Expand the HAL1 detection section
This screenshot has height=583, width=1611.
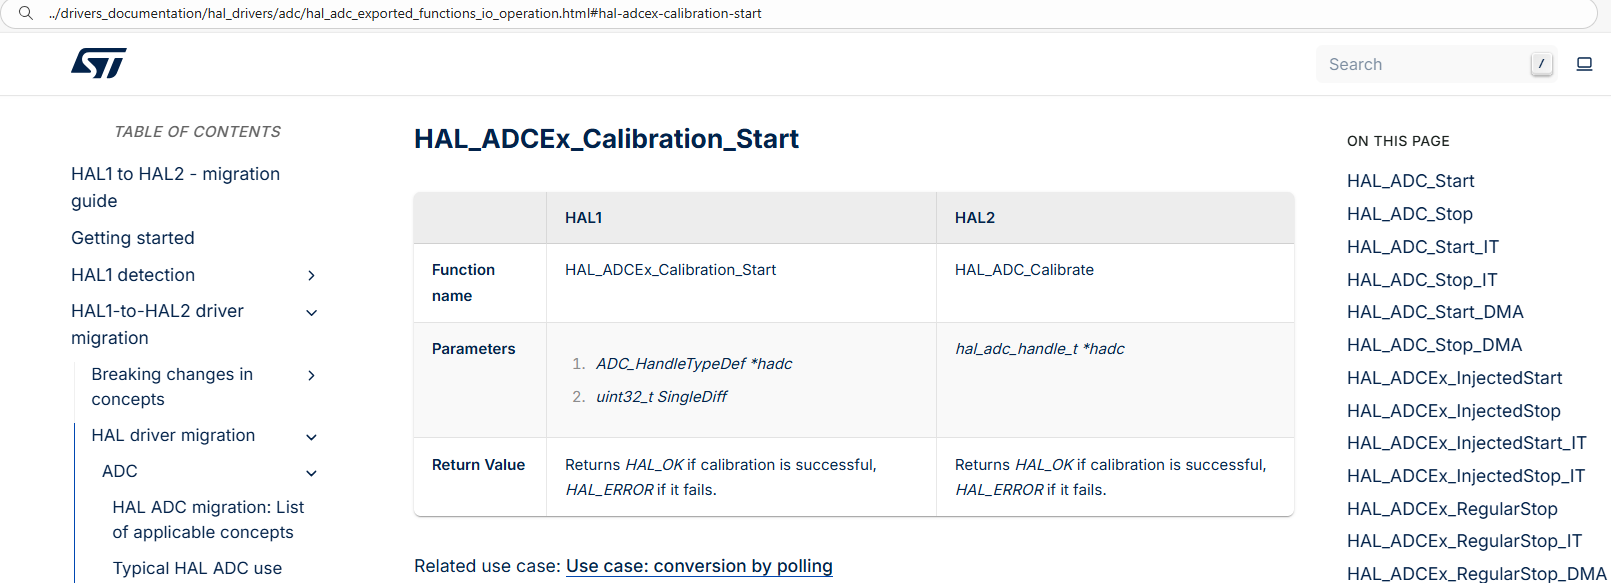pos(311,275)
